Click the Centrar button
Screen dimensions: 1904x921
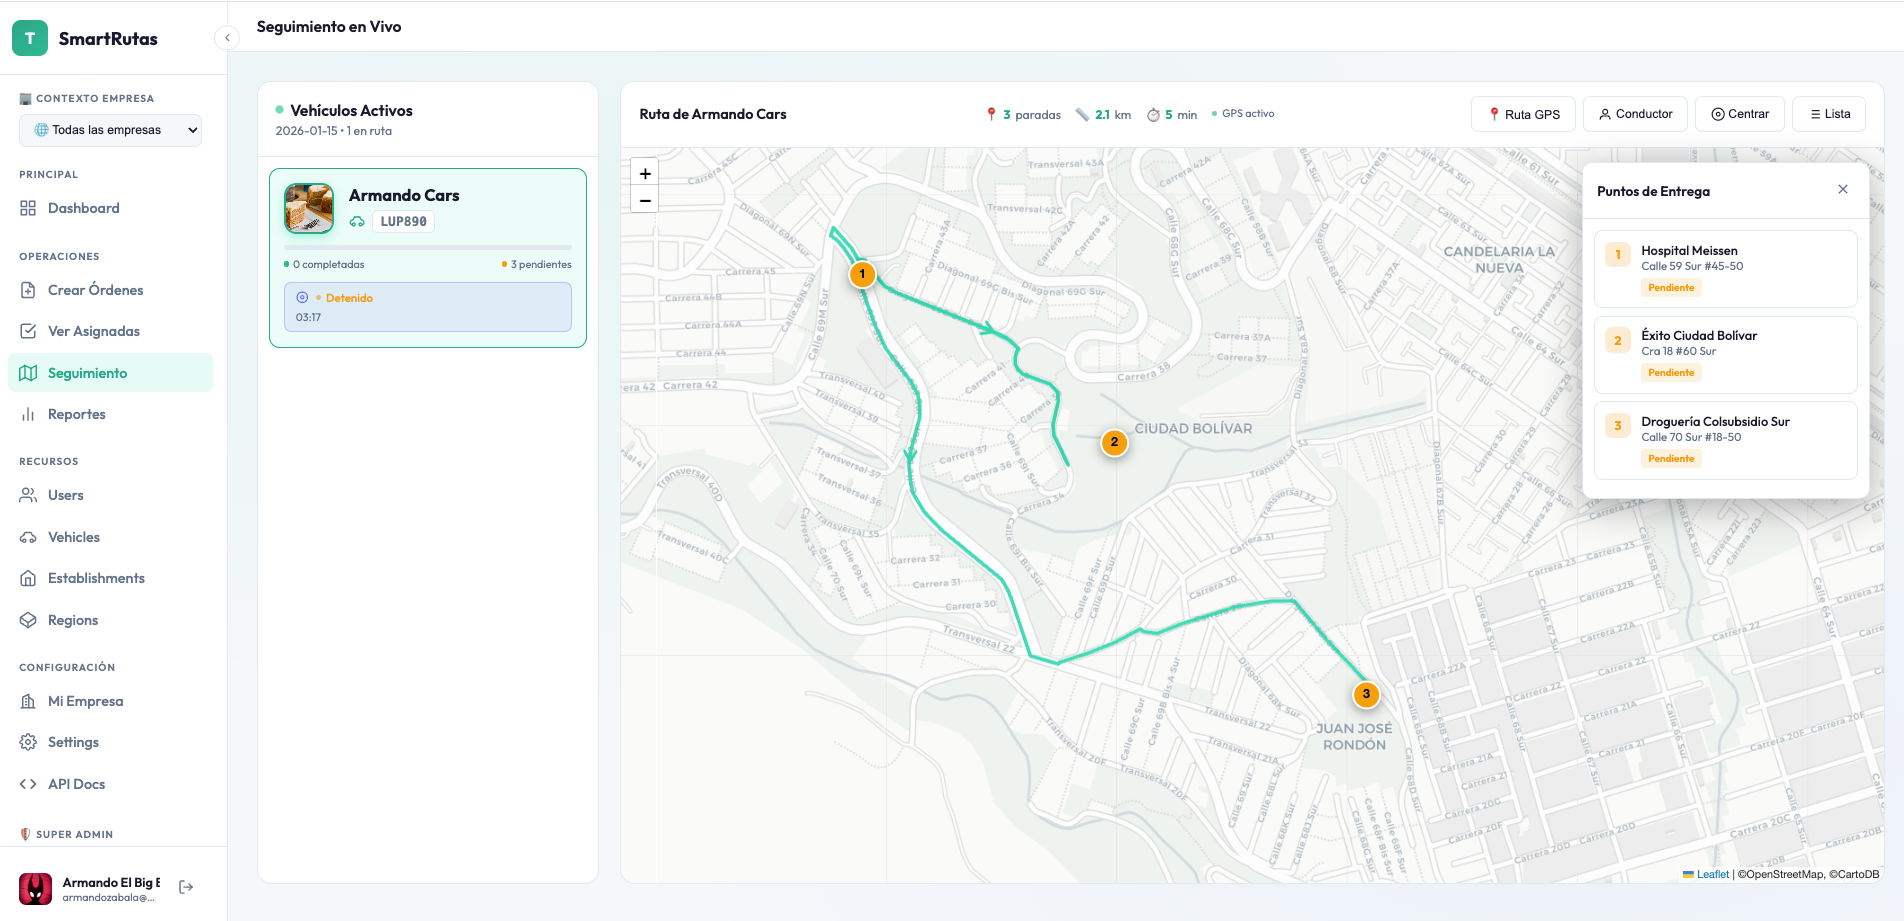coord(1739,114)
